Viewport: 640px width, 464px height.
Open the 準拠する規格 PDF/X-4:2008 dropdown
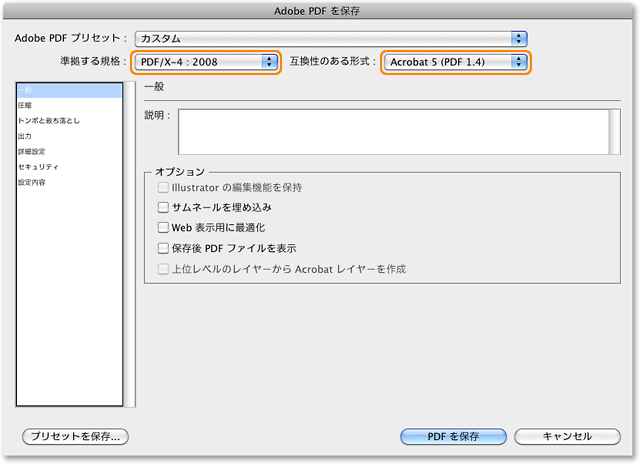tap(207, 62)
